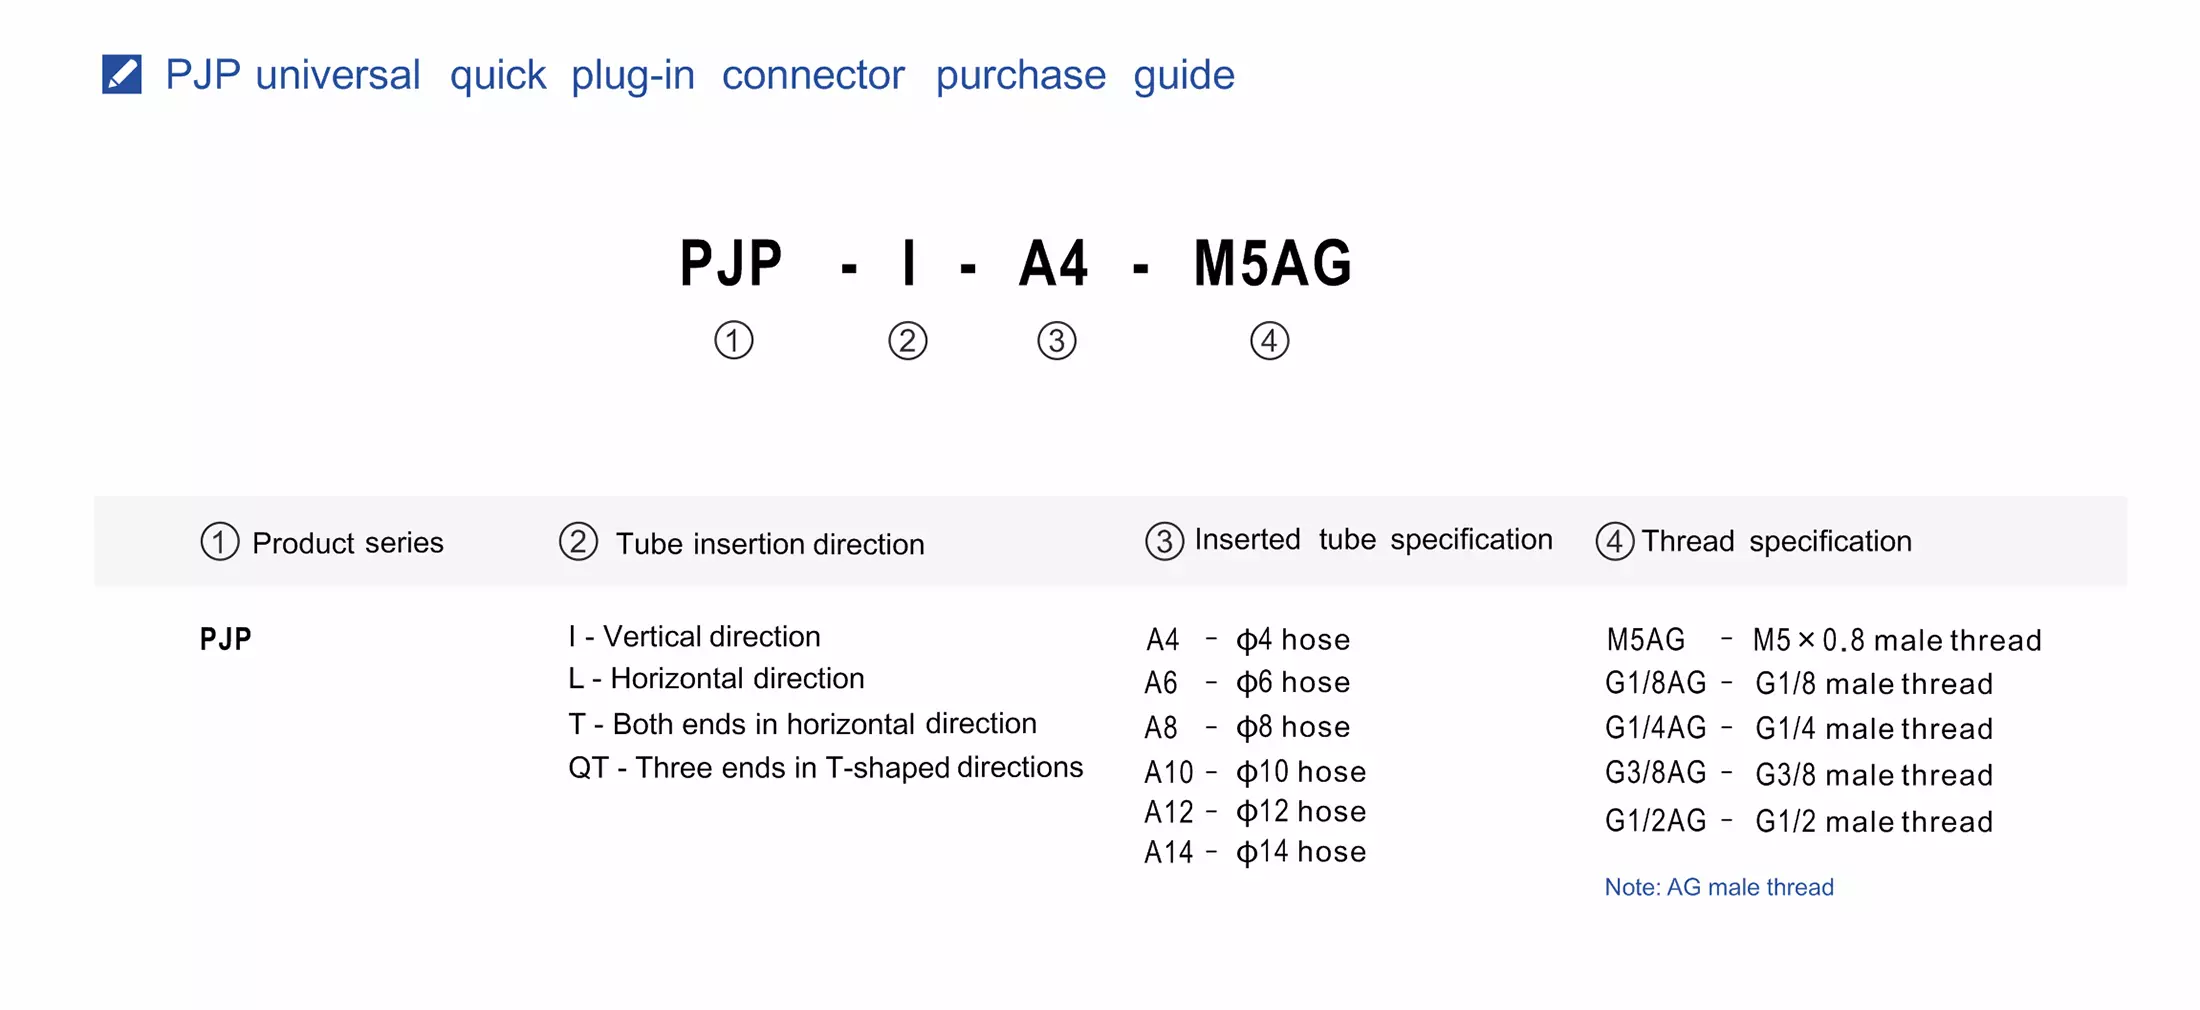Image resolution: width=2200 pixels, height=1010 pixels.
Task: Select the Product series column header
Action: pyautogui.click(x=322, y=542)
